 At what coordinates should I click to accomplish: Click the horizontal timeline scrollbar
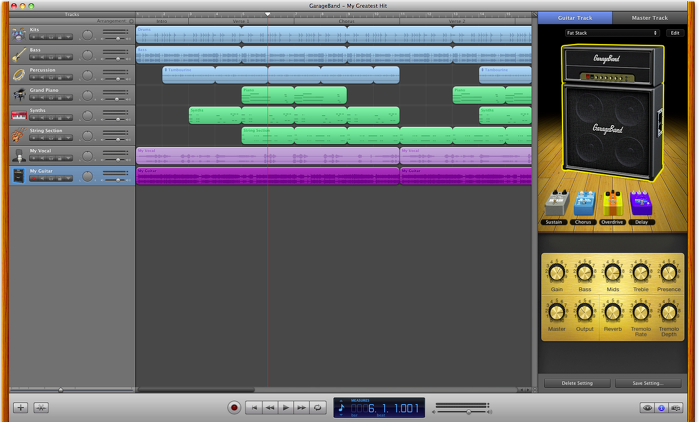[x=196, y=390]
